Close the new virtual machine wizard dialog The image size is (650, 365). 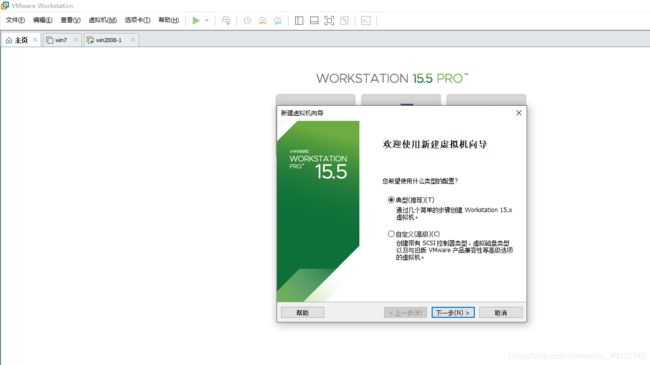click(519, 113)
